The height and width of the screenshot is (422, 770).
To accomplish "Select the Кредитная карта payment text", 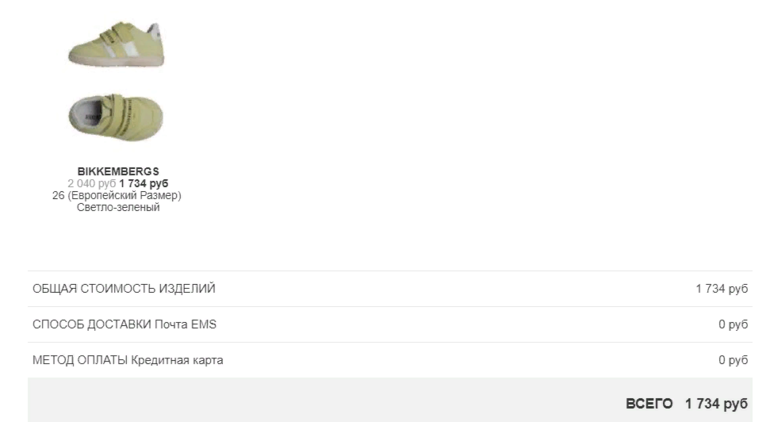I will point(177,360).
